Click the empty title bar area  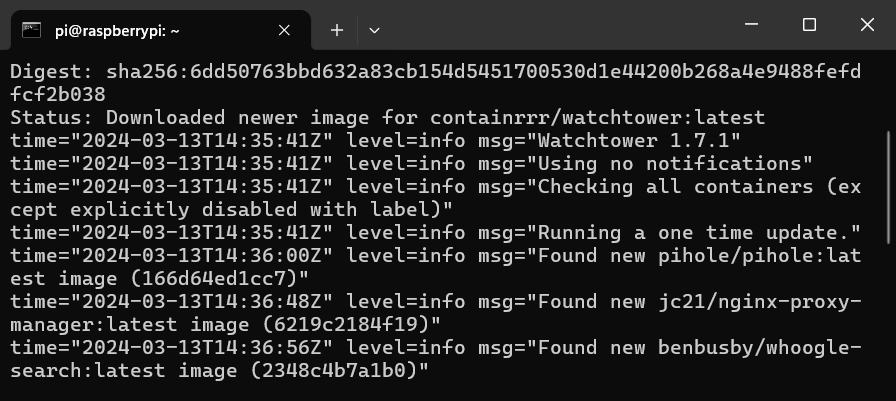[560, 24]
